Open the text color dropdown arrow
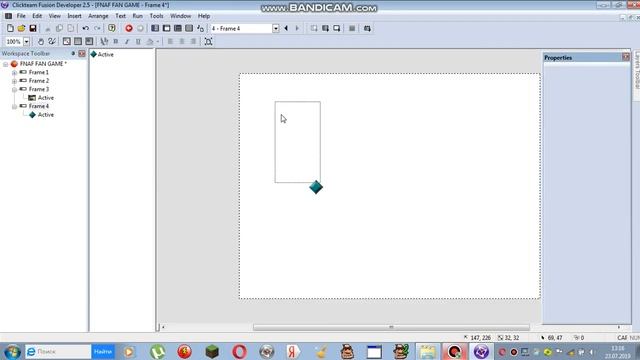The width and height of the screenshot is (640, 360). coord(158,42)
